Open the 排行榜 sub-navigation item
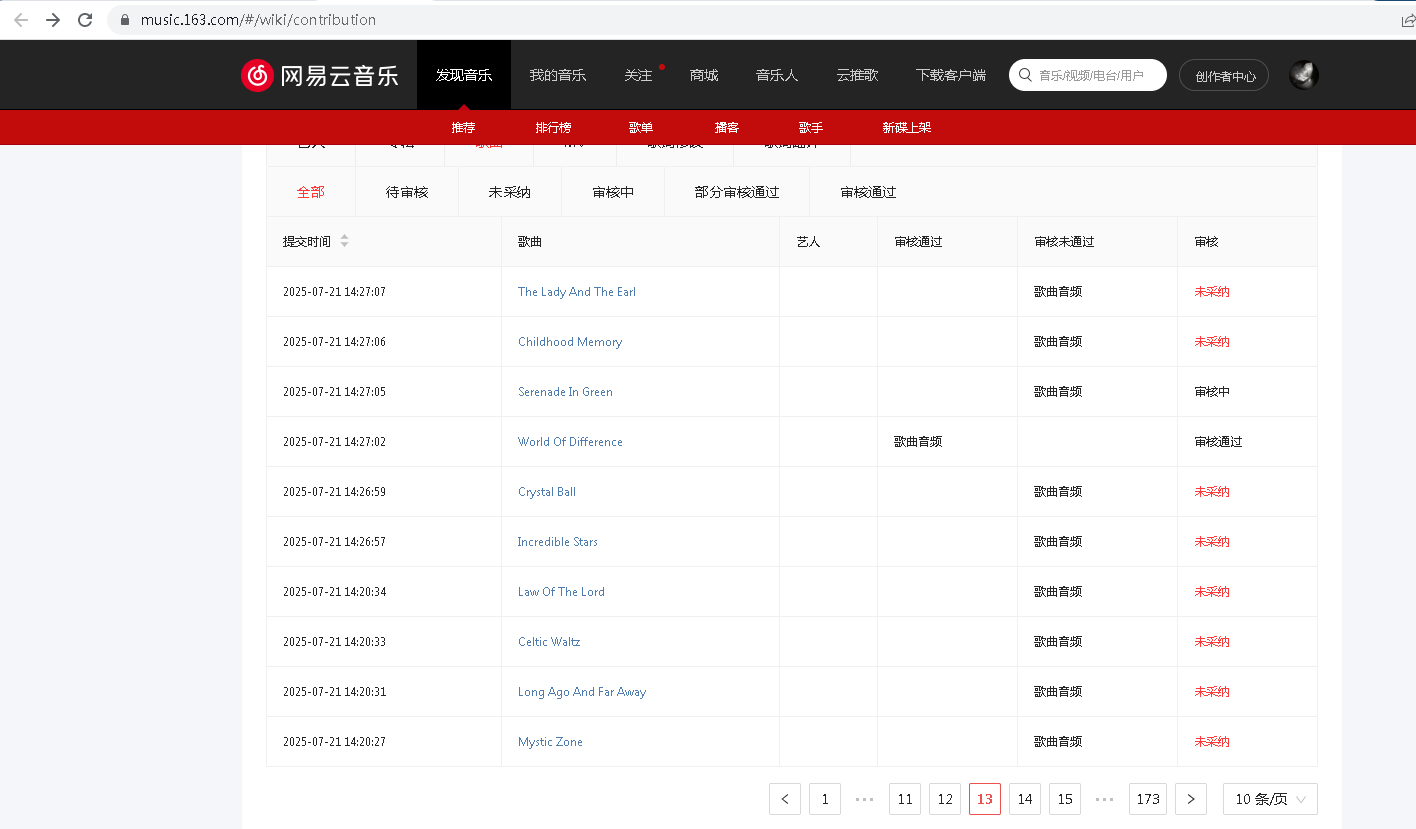Image resolution: width=1416 pixels, height=829 pixels. coord(553,128)
